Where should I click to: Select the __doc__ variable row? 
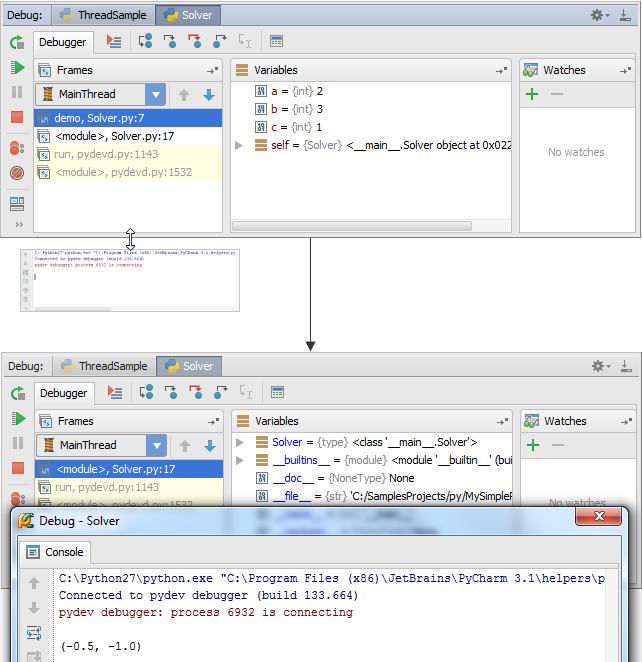pyautogui.click(x=372, y=478)
